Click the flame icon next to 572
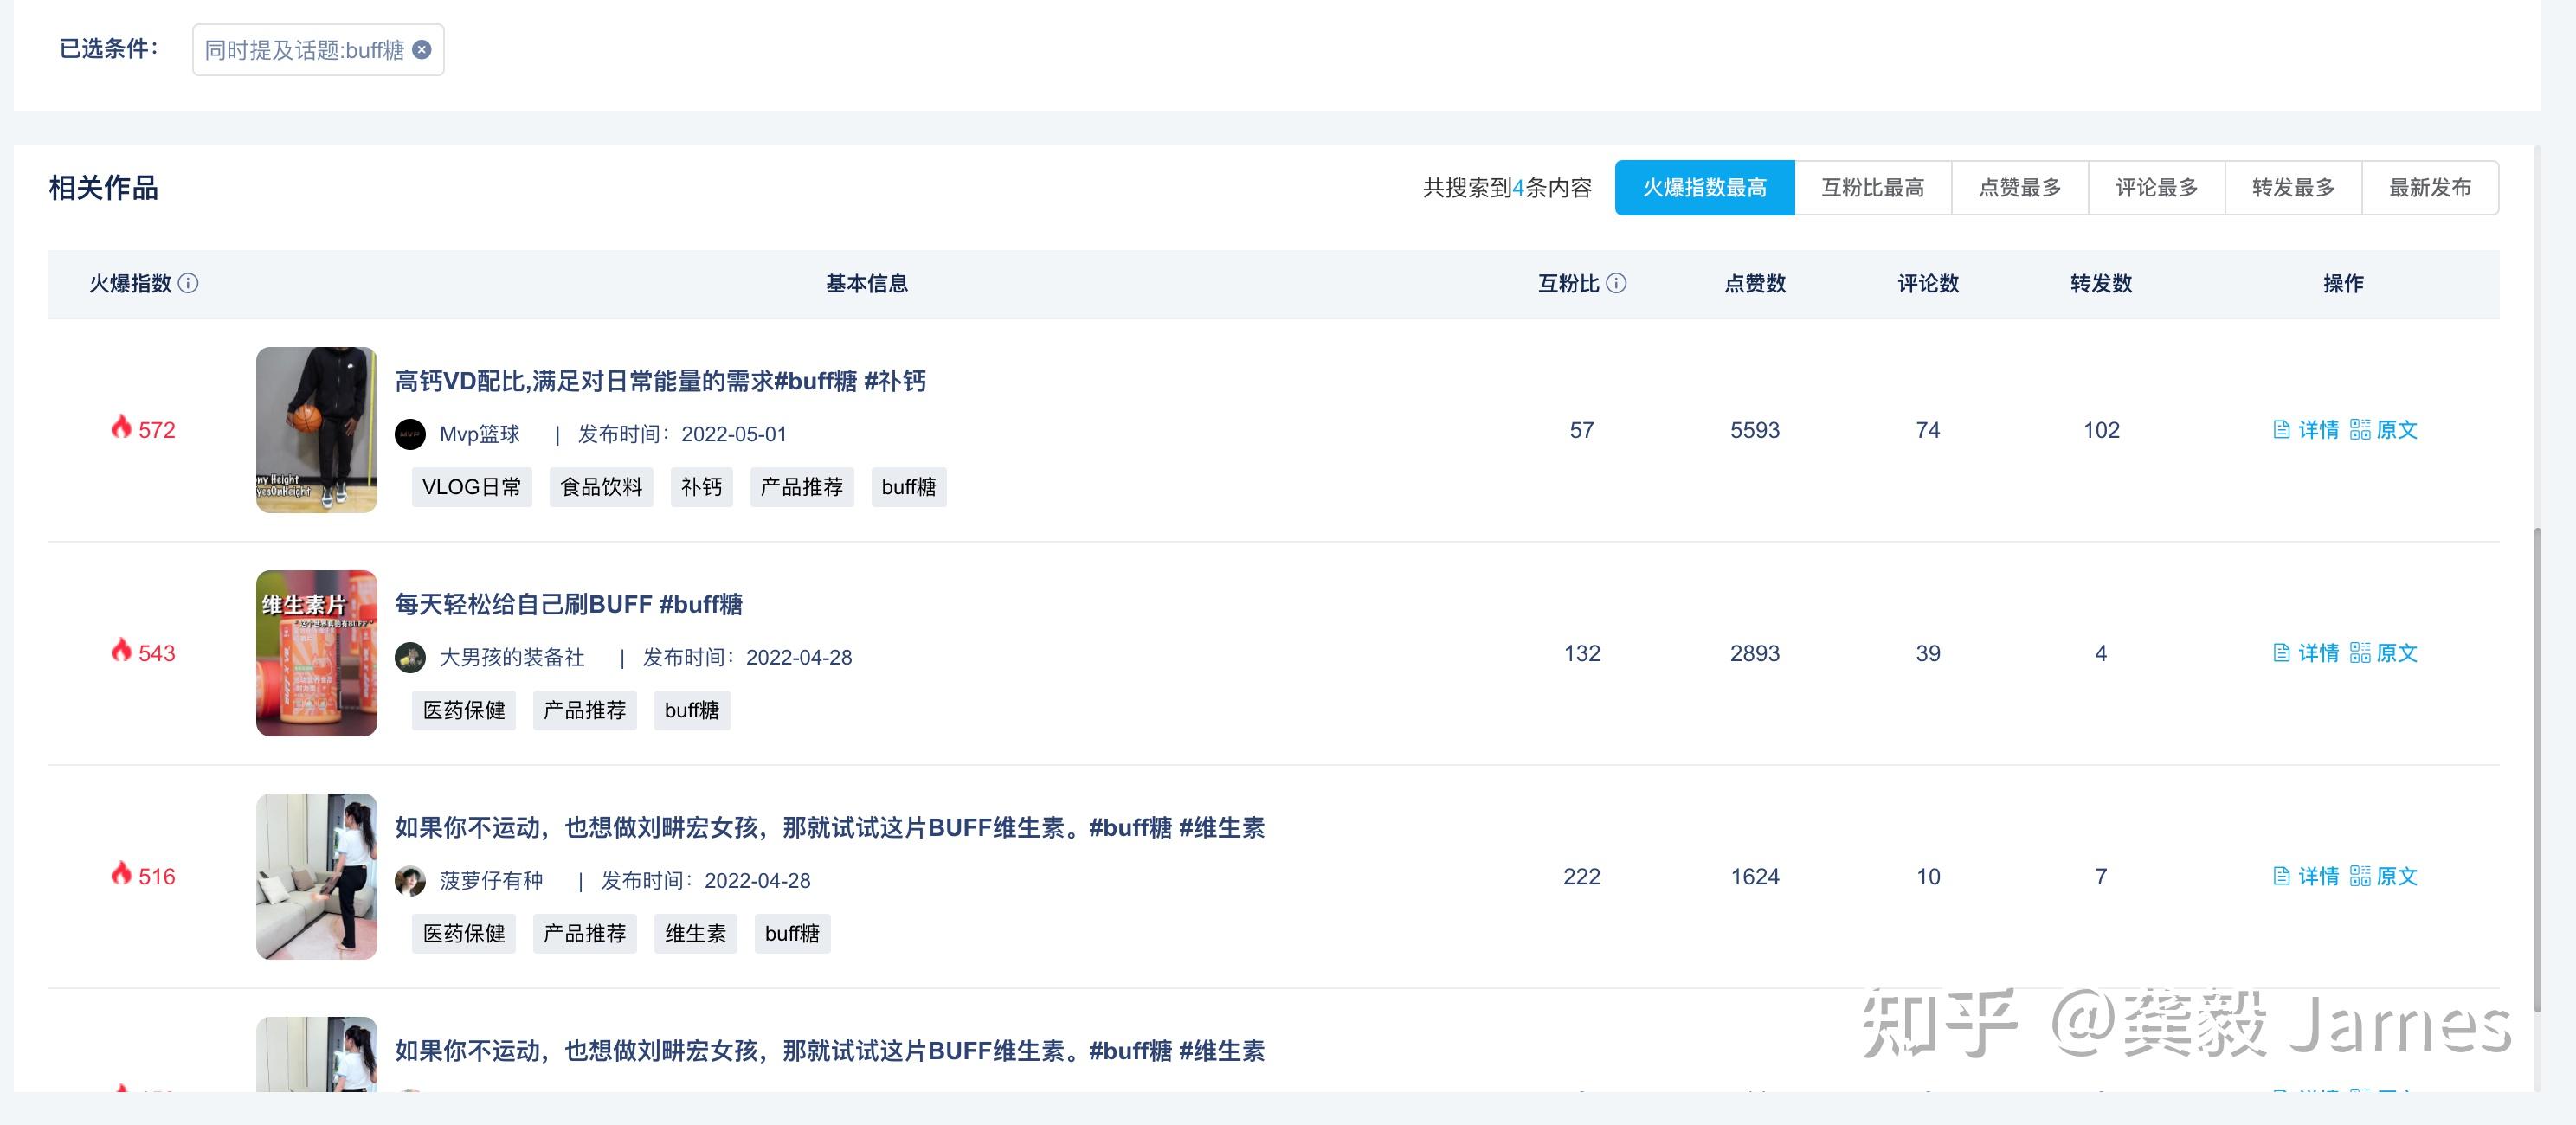The height and width of the screenshot is (1125, 2576). point(122,430)
